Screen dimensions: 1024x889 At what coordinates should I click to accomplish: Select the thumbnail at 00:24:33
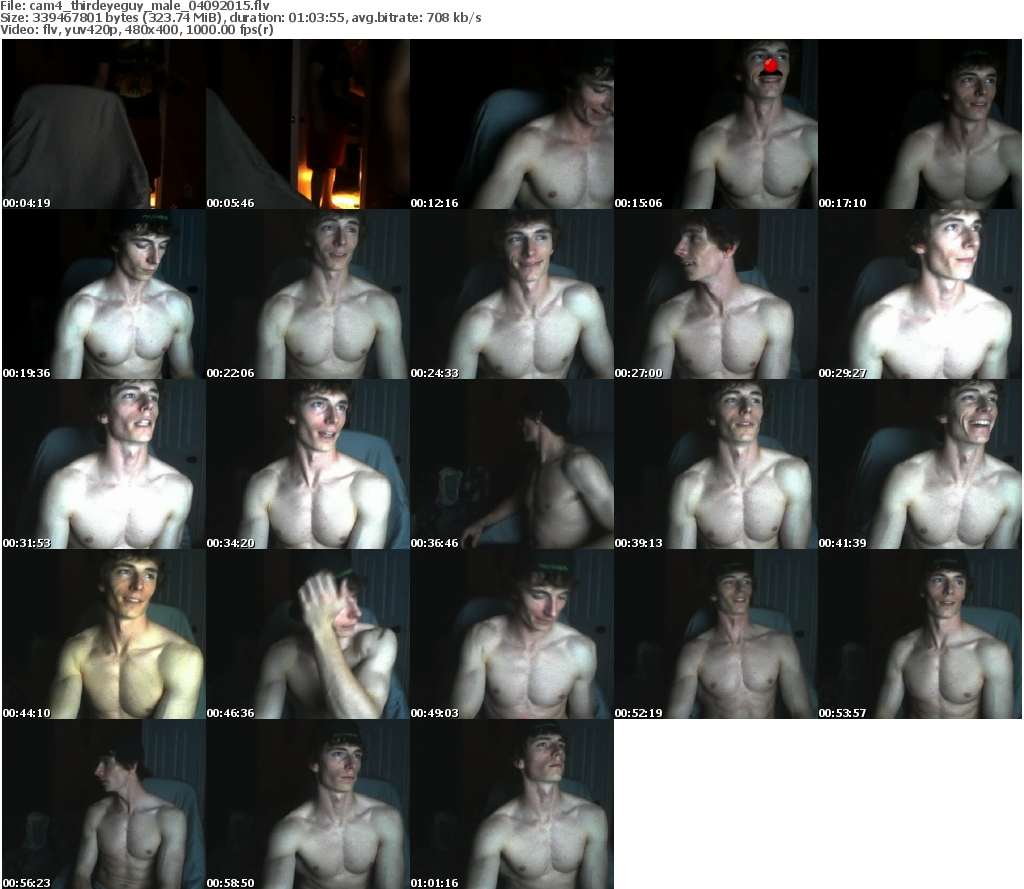coord(512,294)
